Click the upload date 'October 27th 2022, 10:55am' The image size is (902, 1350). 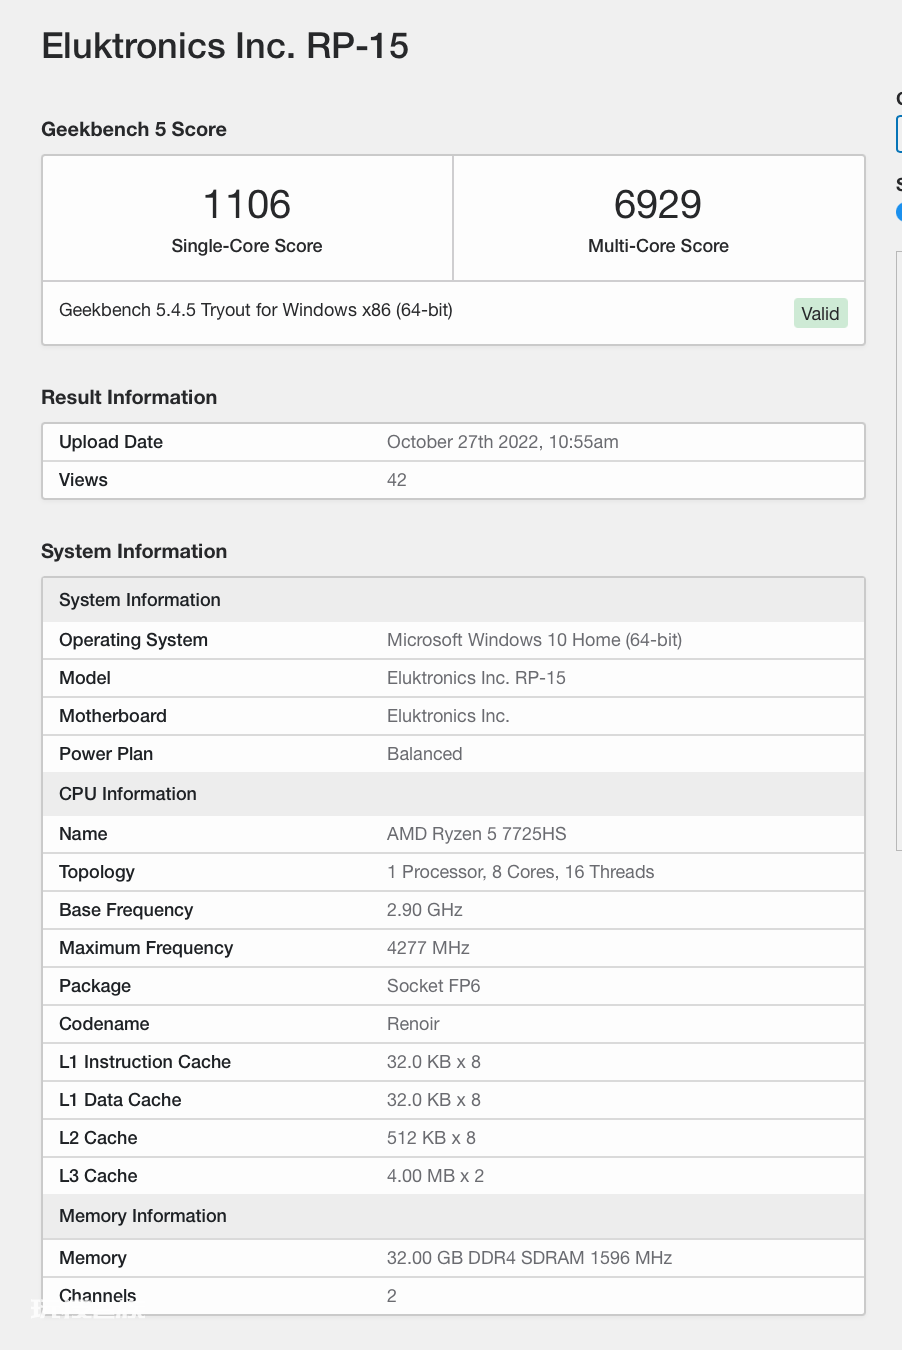click(x=503, y=442)
